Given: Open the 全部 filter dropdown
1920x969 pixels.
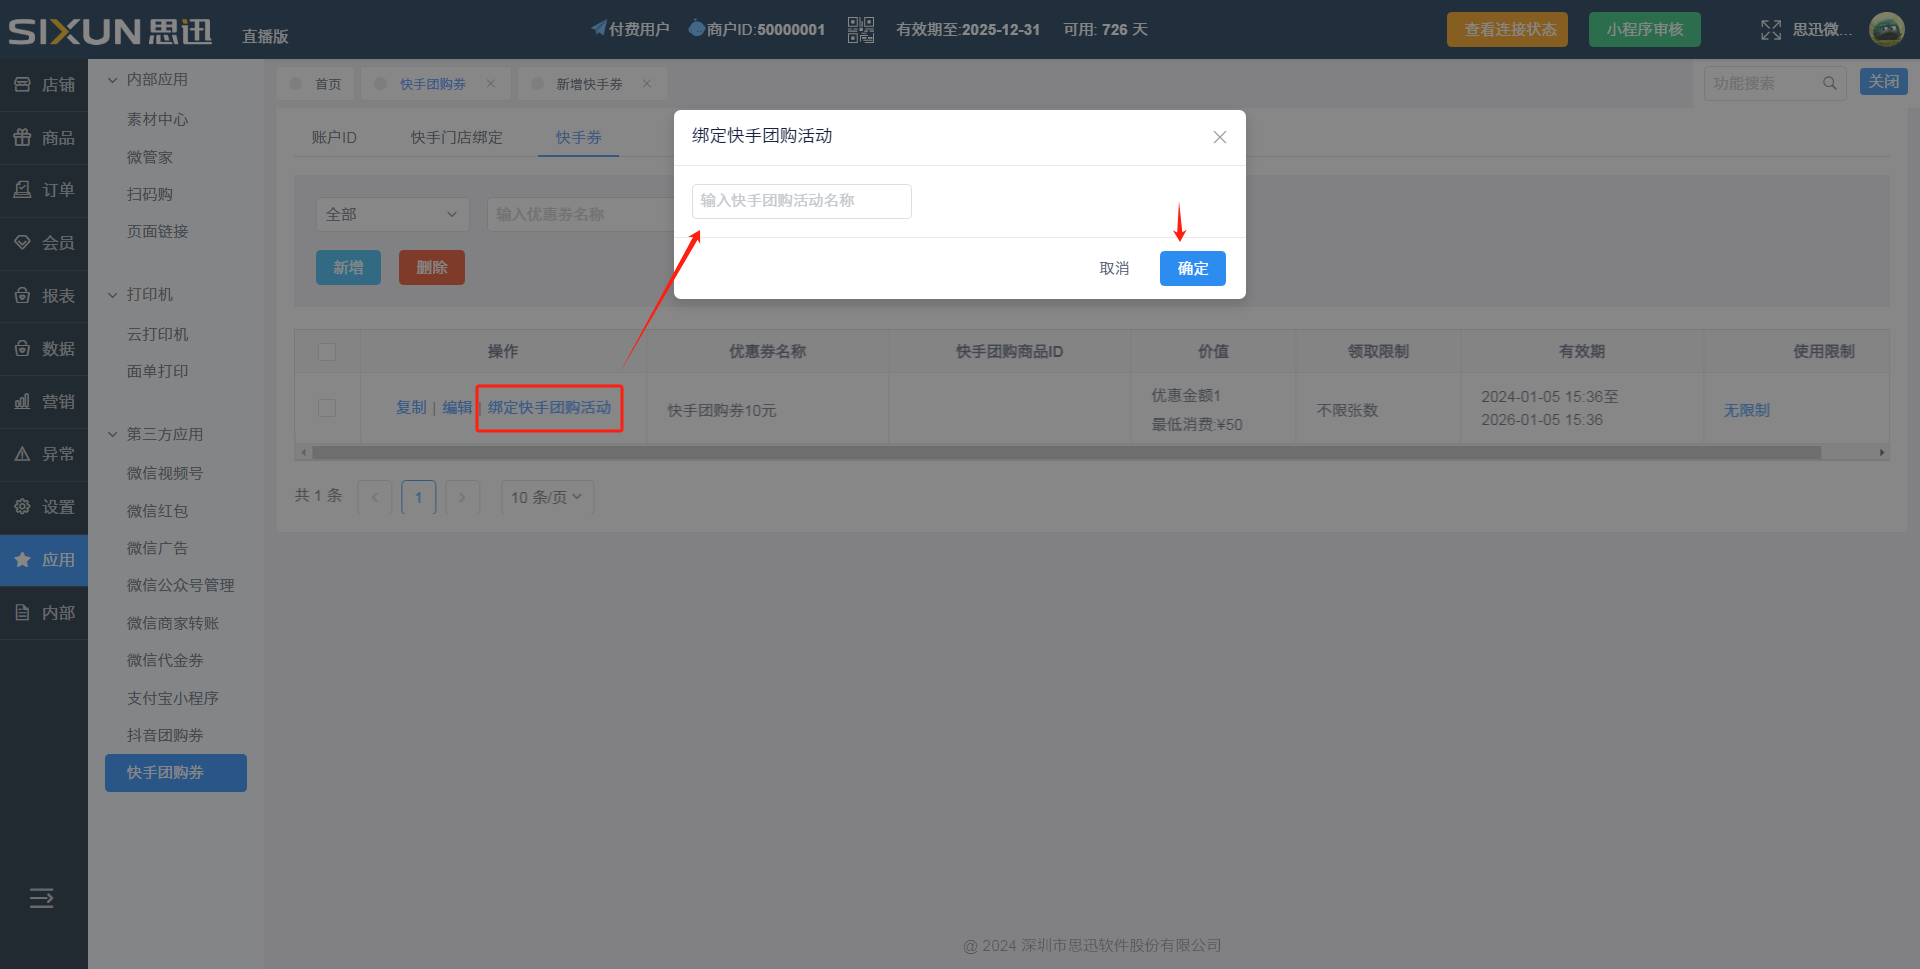Looking at the screenshot, I should (393, 214).
